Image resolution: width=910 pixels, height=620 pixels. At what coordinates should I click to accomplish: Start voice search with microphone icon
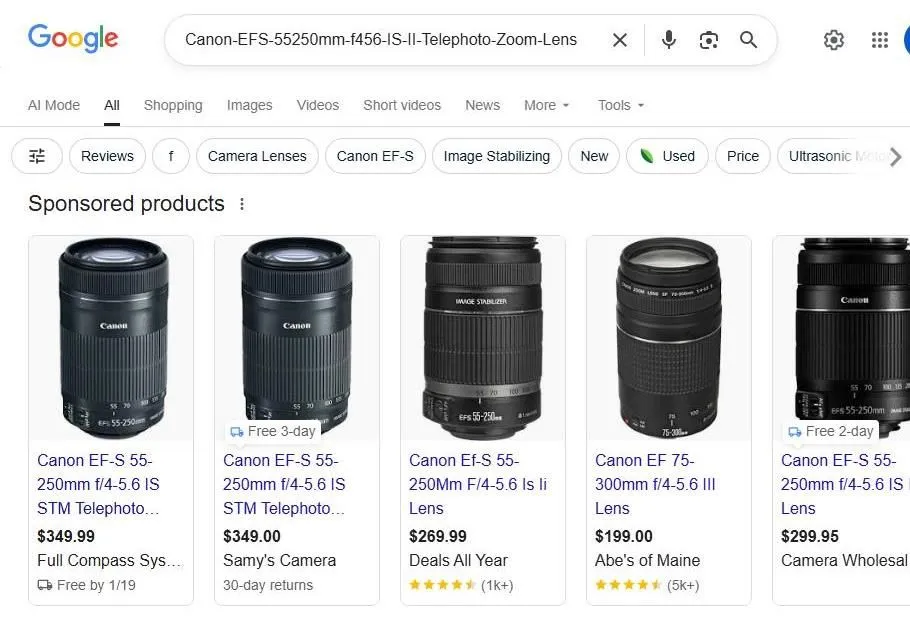pyautogui.click(x=669, y=40)
